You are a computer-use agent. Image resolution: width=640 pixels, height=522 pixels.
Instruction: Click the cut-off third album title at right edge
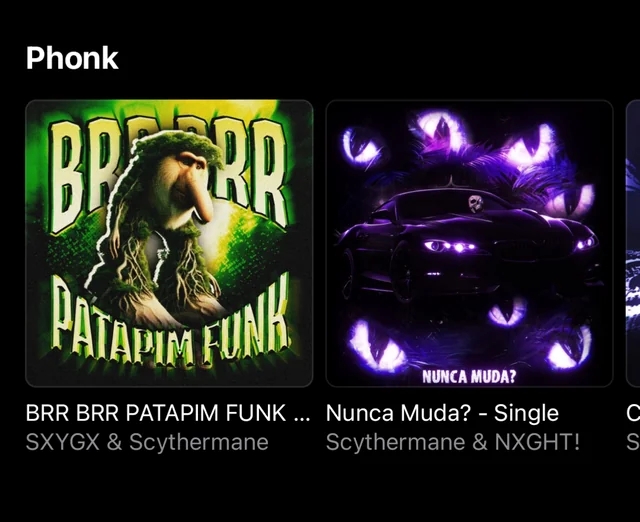click(633, 413)
